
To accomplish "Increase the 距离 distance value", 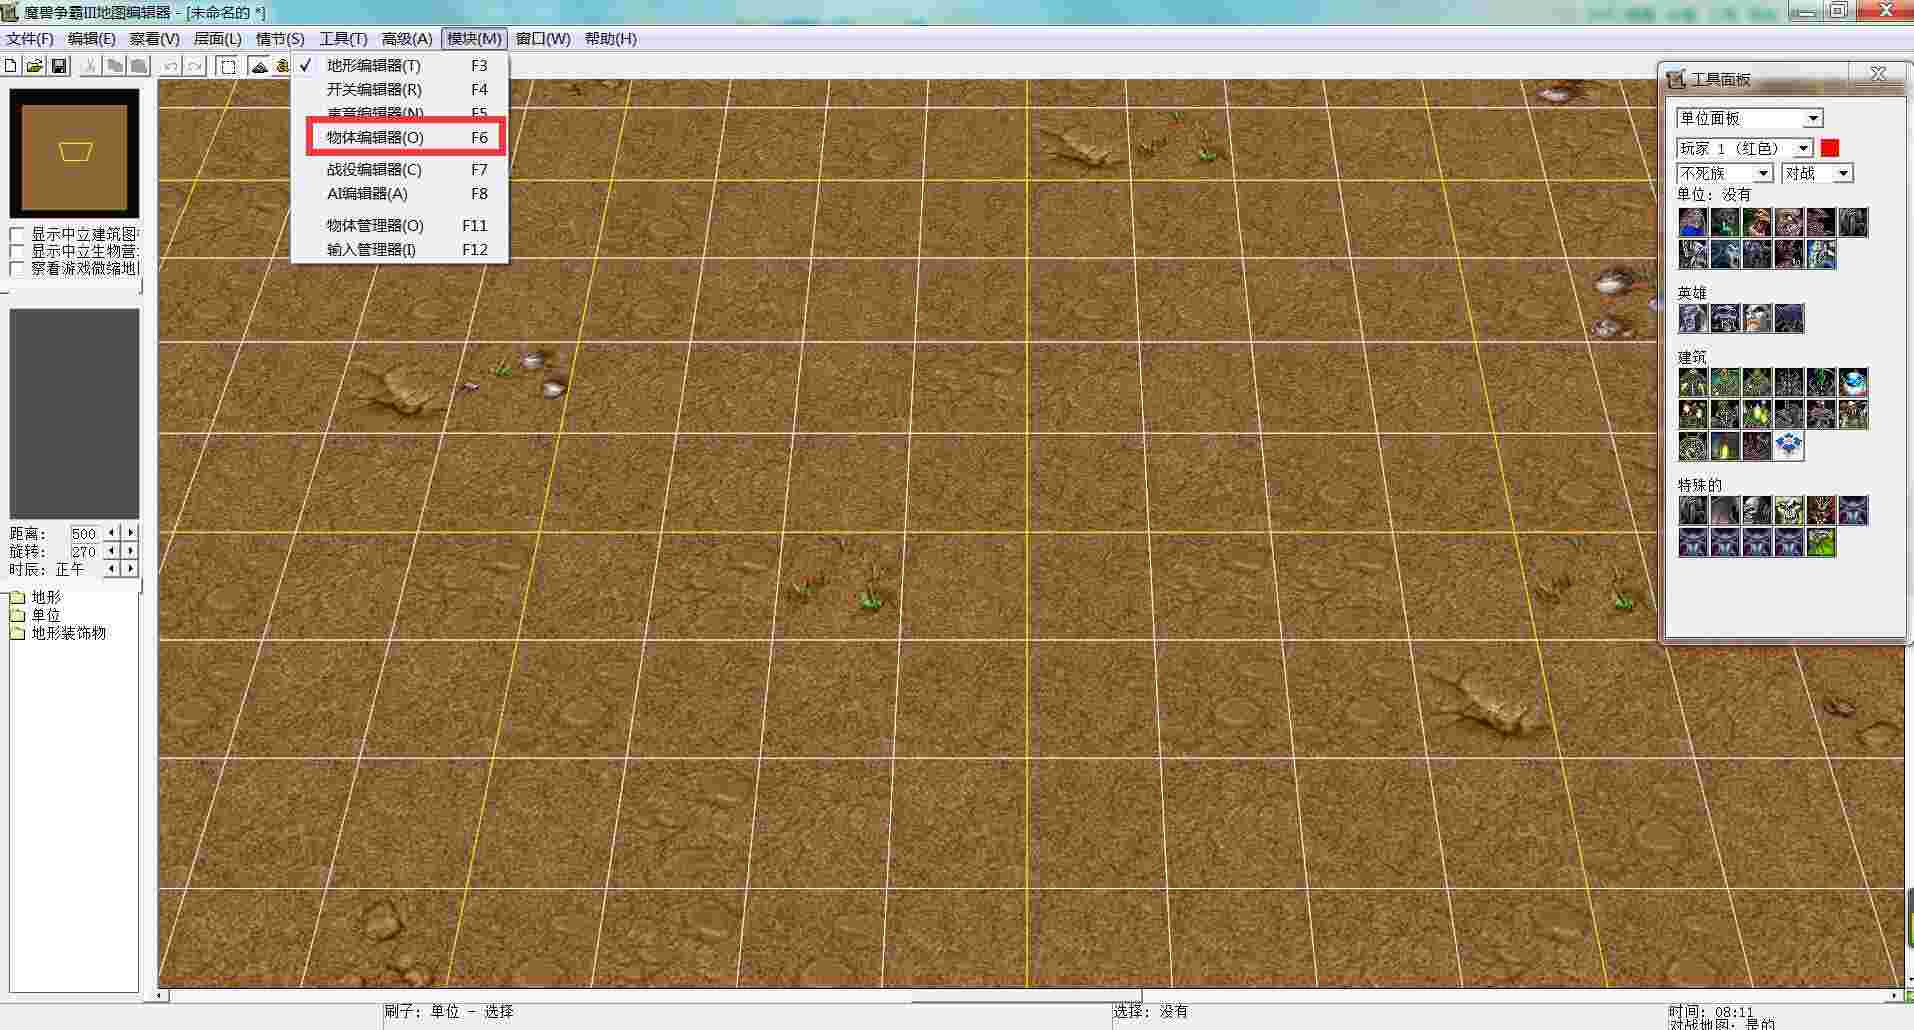I will pyautogui.click(x=130, y=533).
